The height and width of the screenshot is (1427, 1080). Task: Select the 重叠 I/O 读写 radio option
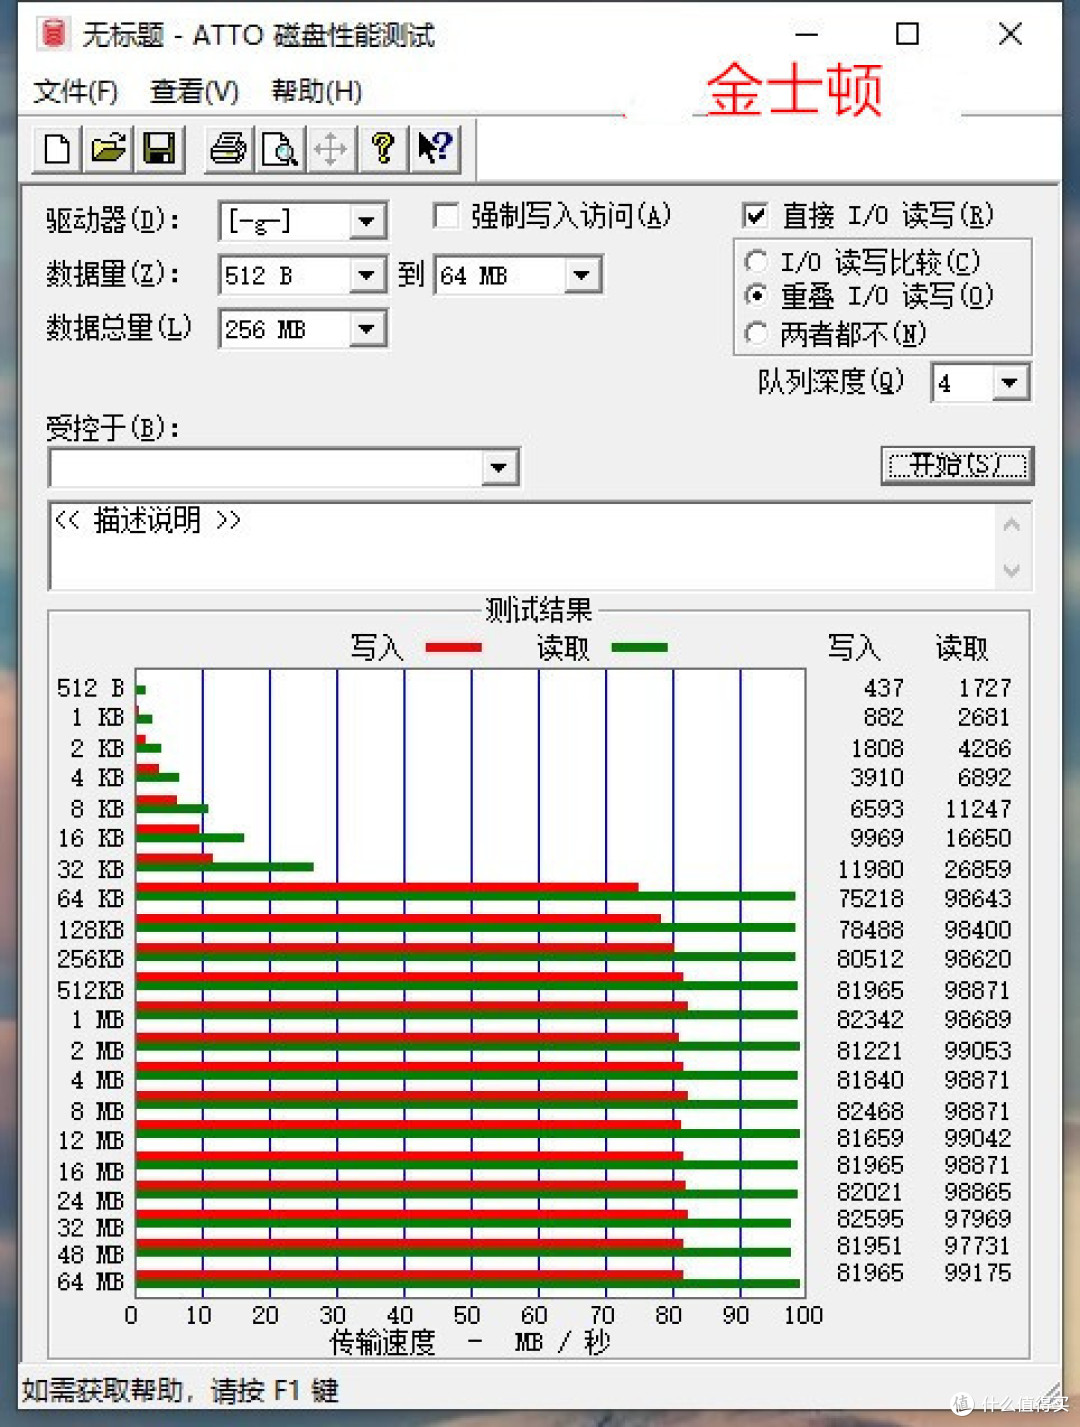tap(756, 296)
